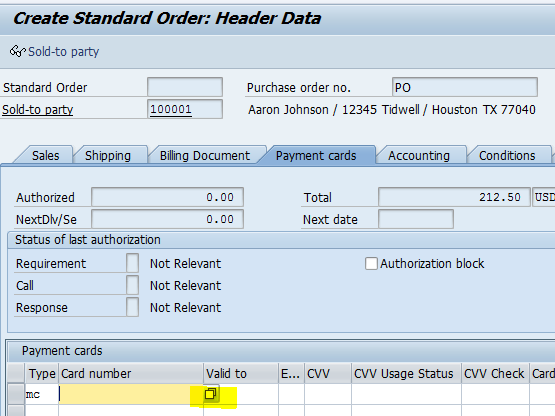Click the card Type cell containing mc
Image resolution: width=555 pixels, height=416 pixels.
[42, 394]
